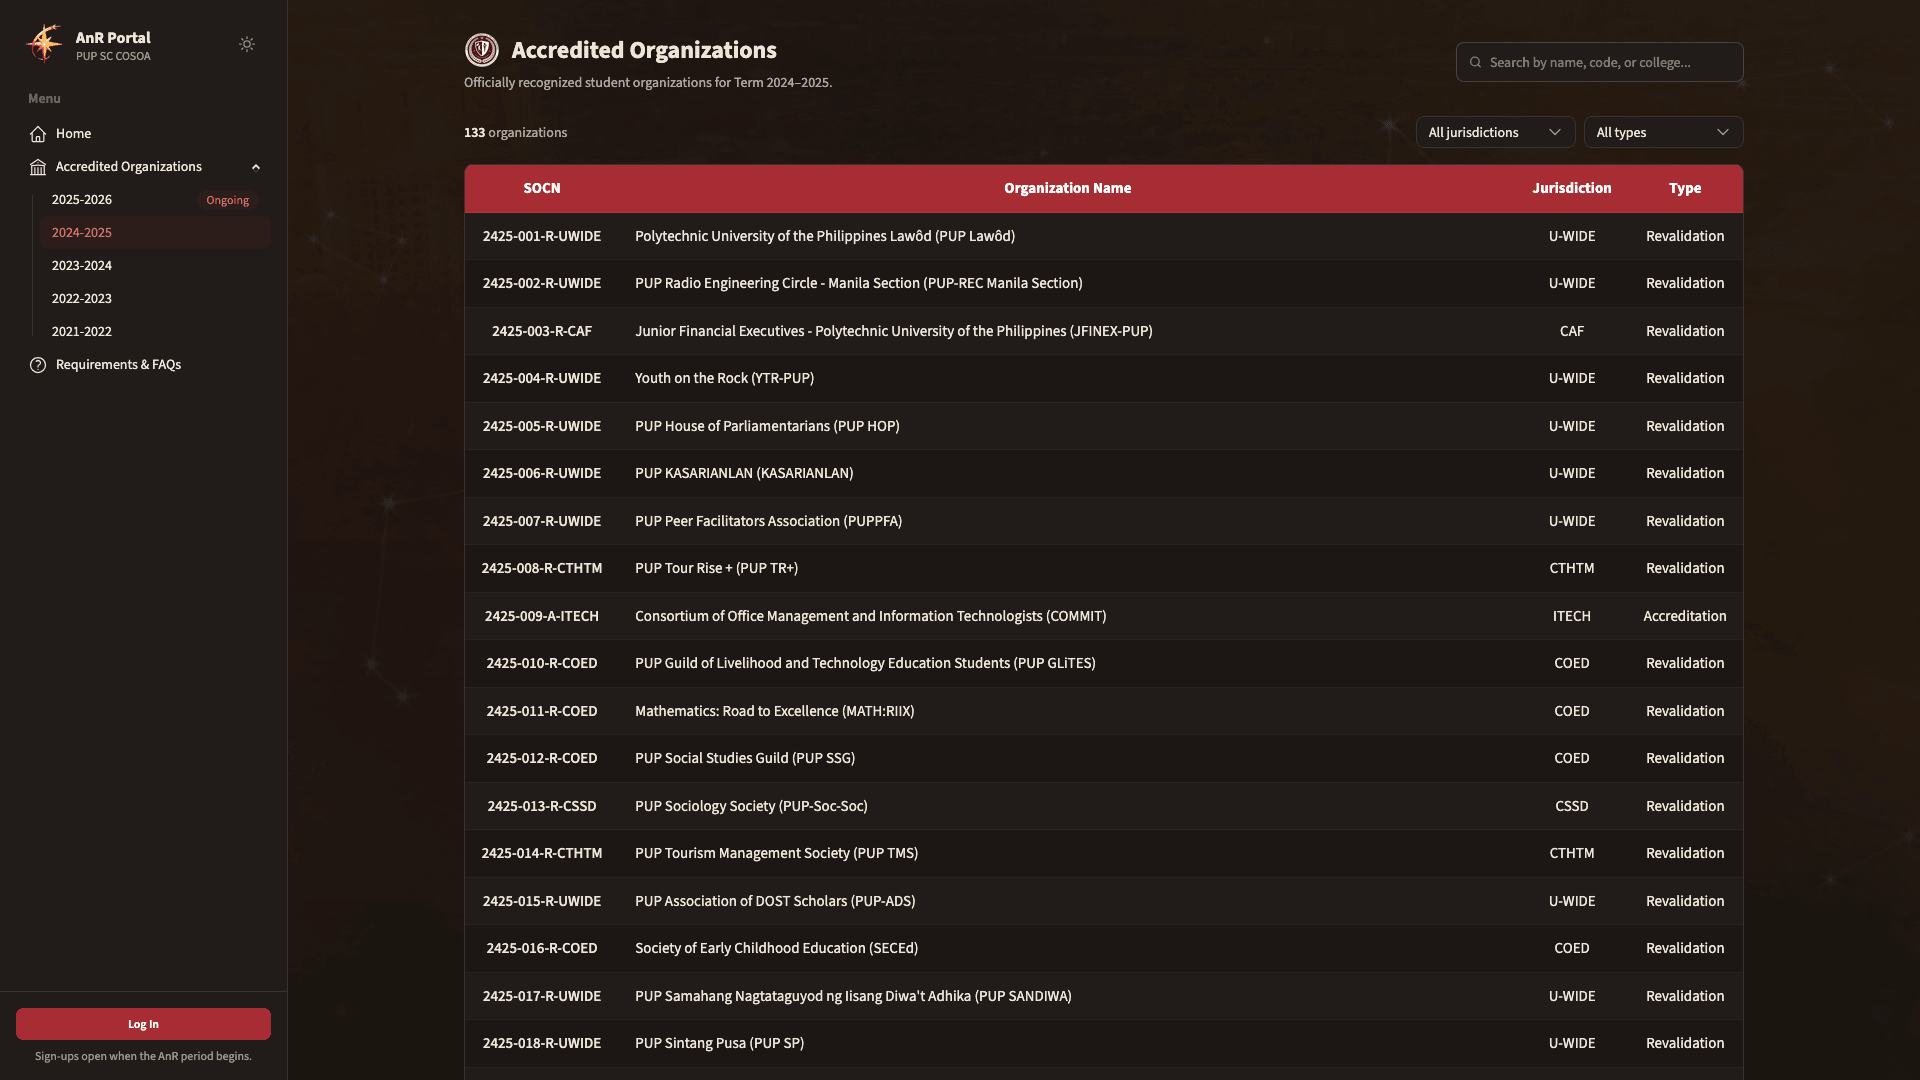
Task: Click the Log In button
Action: tap(143, 1024)
